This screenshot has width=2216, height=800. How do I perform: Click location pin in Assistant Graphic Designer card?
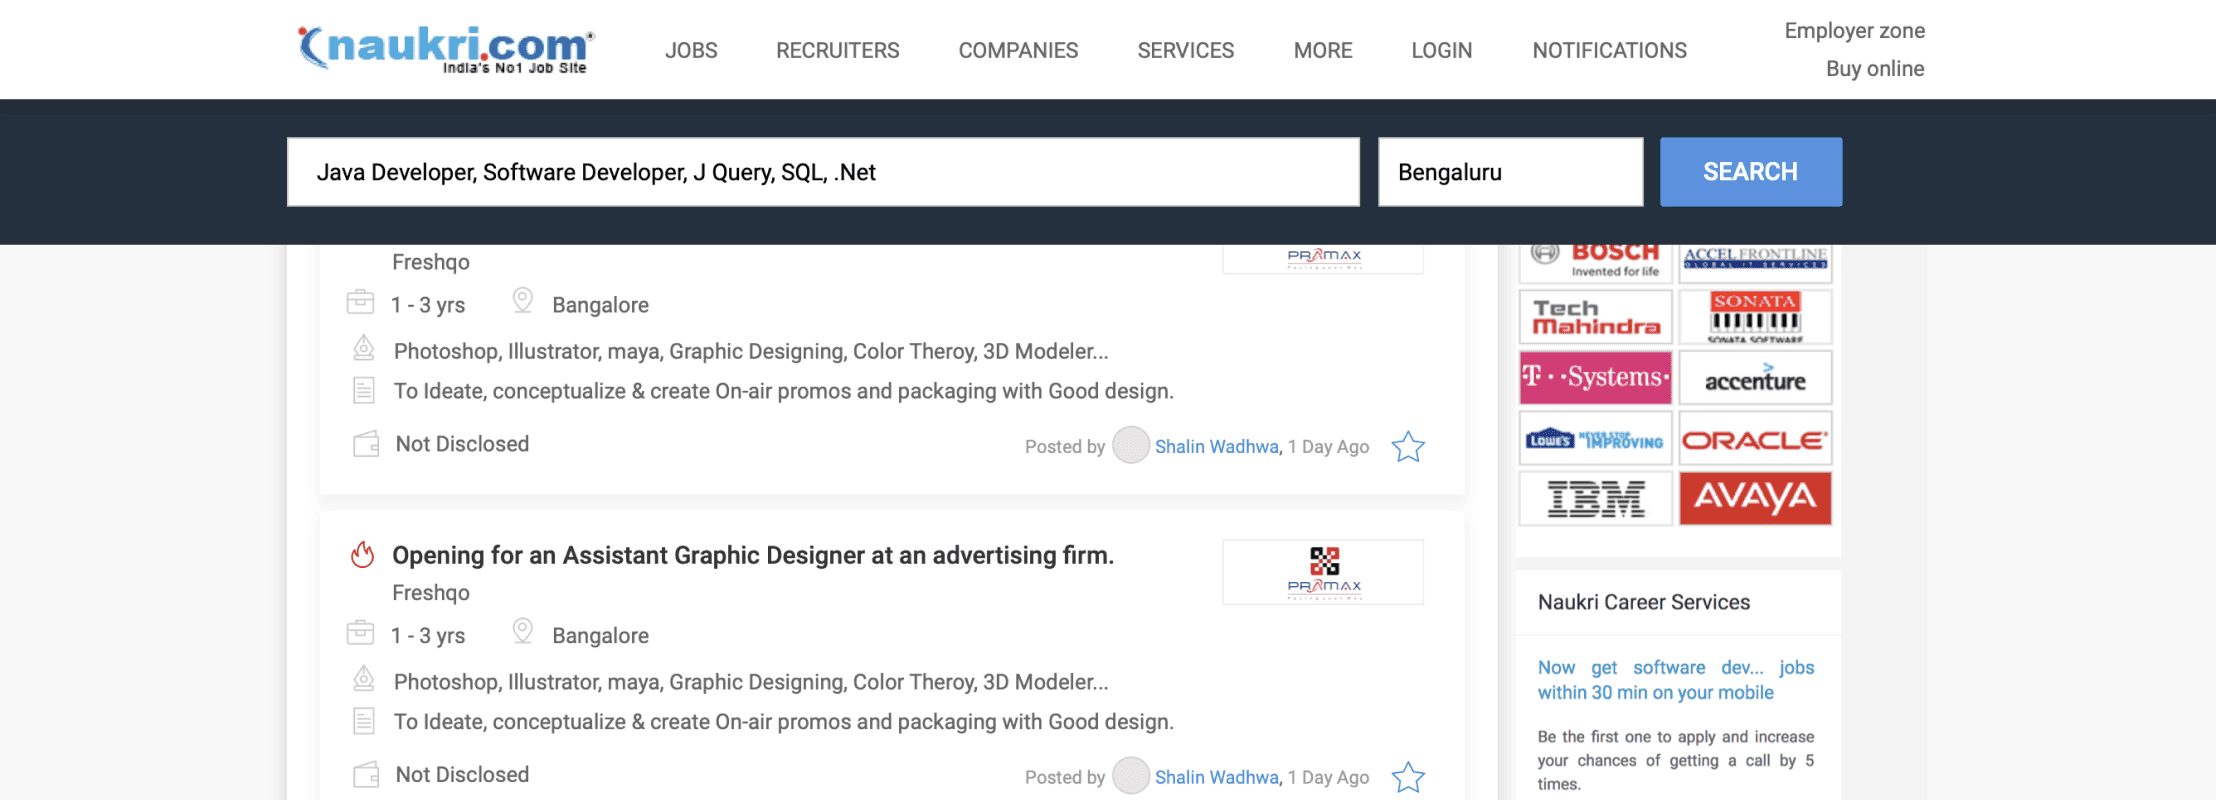pyautogui.click(x=522, y=632)
